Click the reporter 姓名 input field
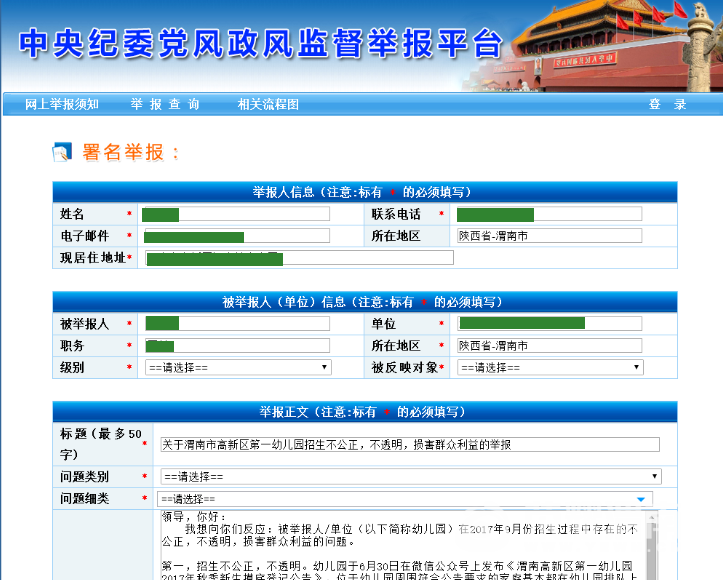 (237, 214)
